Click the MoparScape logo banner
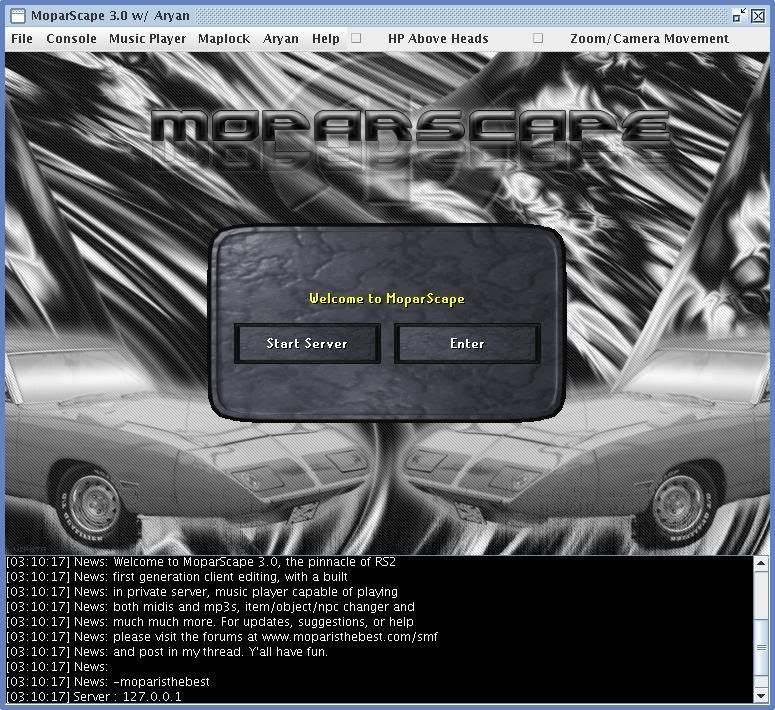Screen dimensions: 775x710 tap(410, 130)
